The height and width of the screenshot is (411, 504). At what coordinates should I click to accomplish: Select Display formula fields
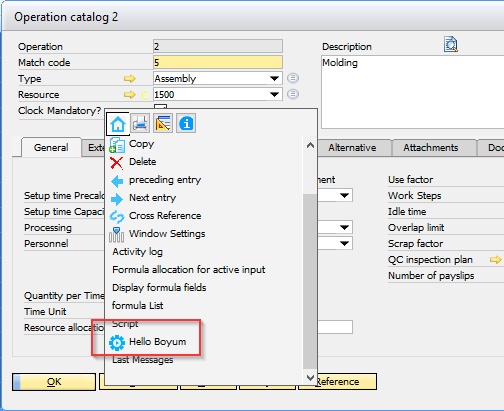(x=159, y=288)
